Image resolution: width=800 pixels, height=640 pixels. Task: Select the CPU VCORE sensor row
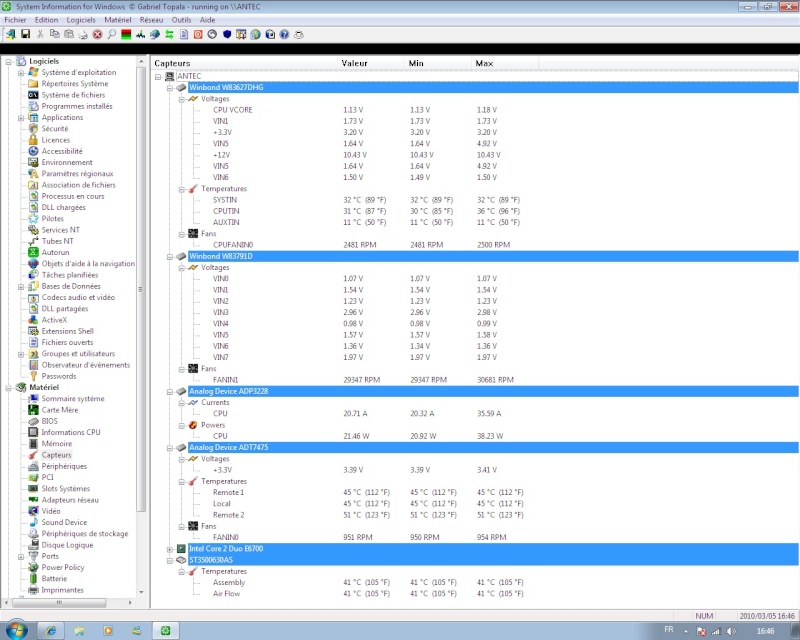click(x=233, y=110)
